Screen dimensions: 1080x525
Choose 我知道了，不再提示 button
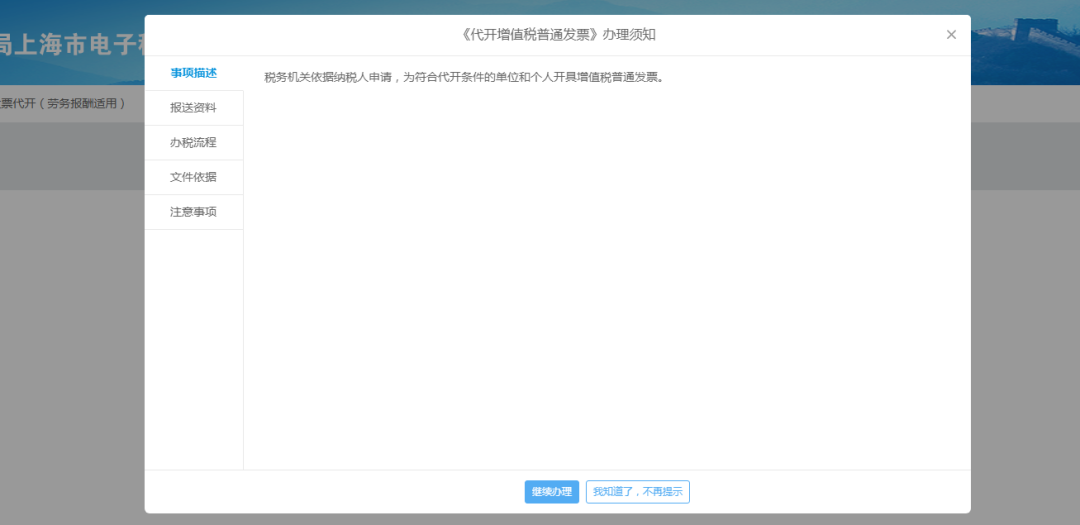pos(638,492)
